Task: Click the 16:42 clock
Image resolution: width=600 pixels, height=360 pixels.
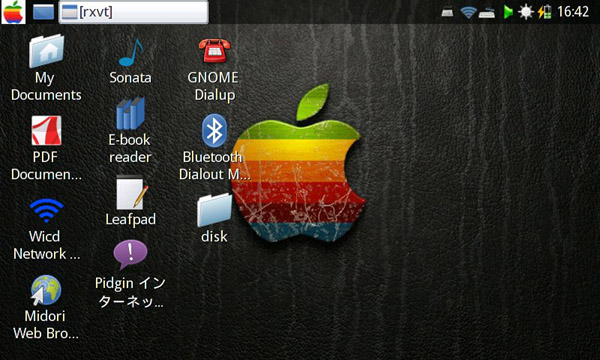Action: tap(573, 12)
